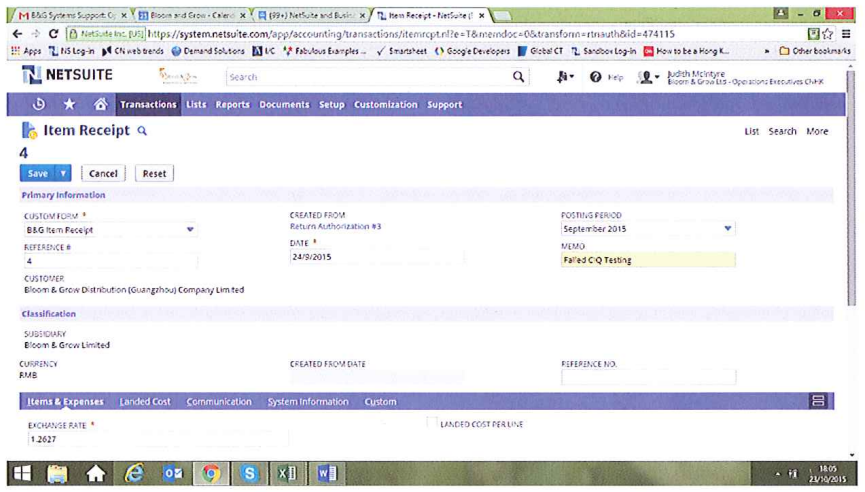This screenshot has width=865, height=492.
Task: Open the Support menu
Action: click(444, 104)
